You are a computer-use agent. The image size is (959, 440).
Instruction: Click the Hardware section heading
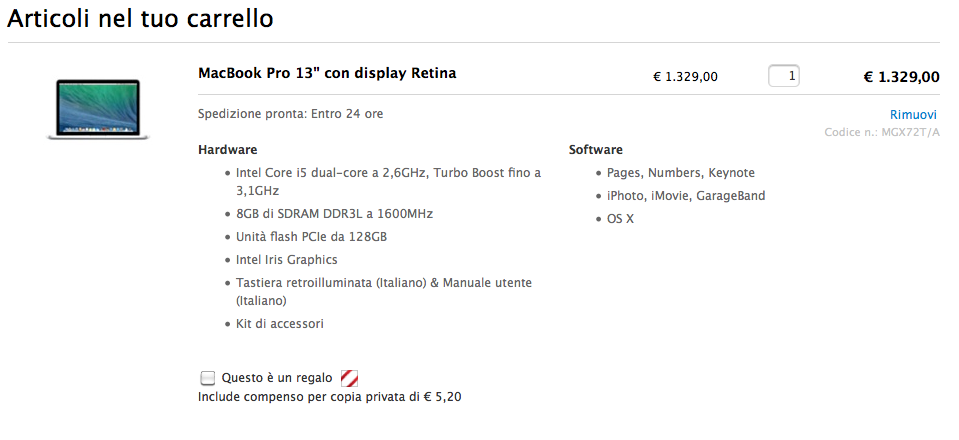(228, 150)
